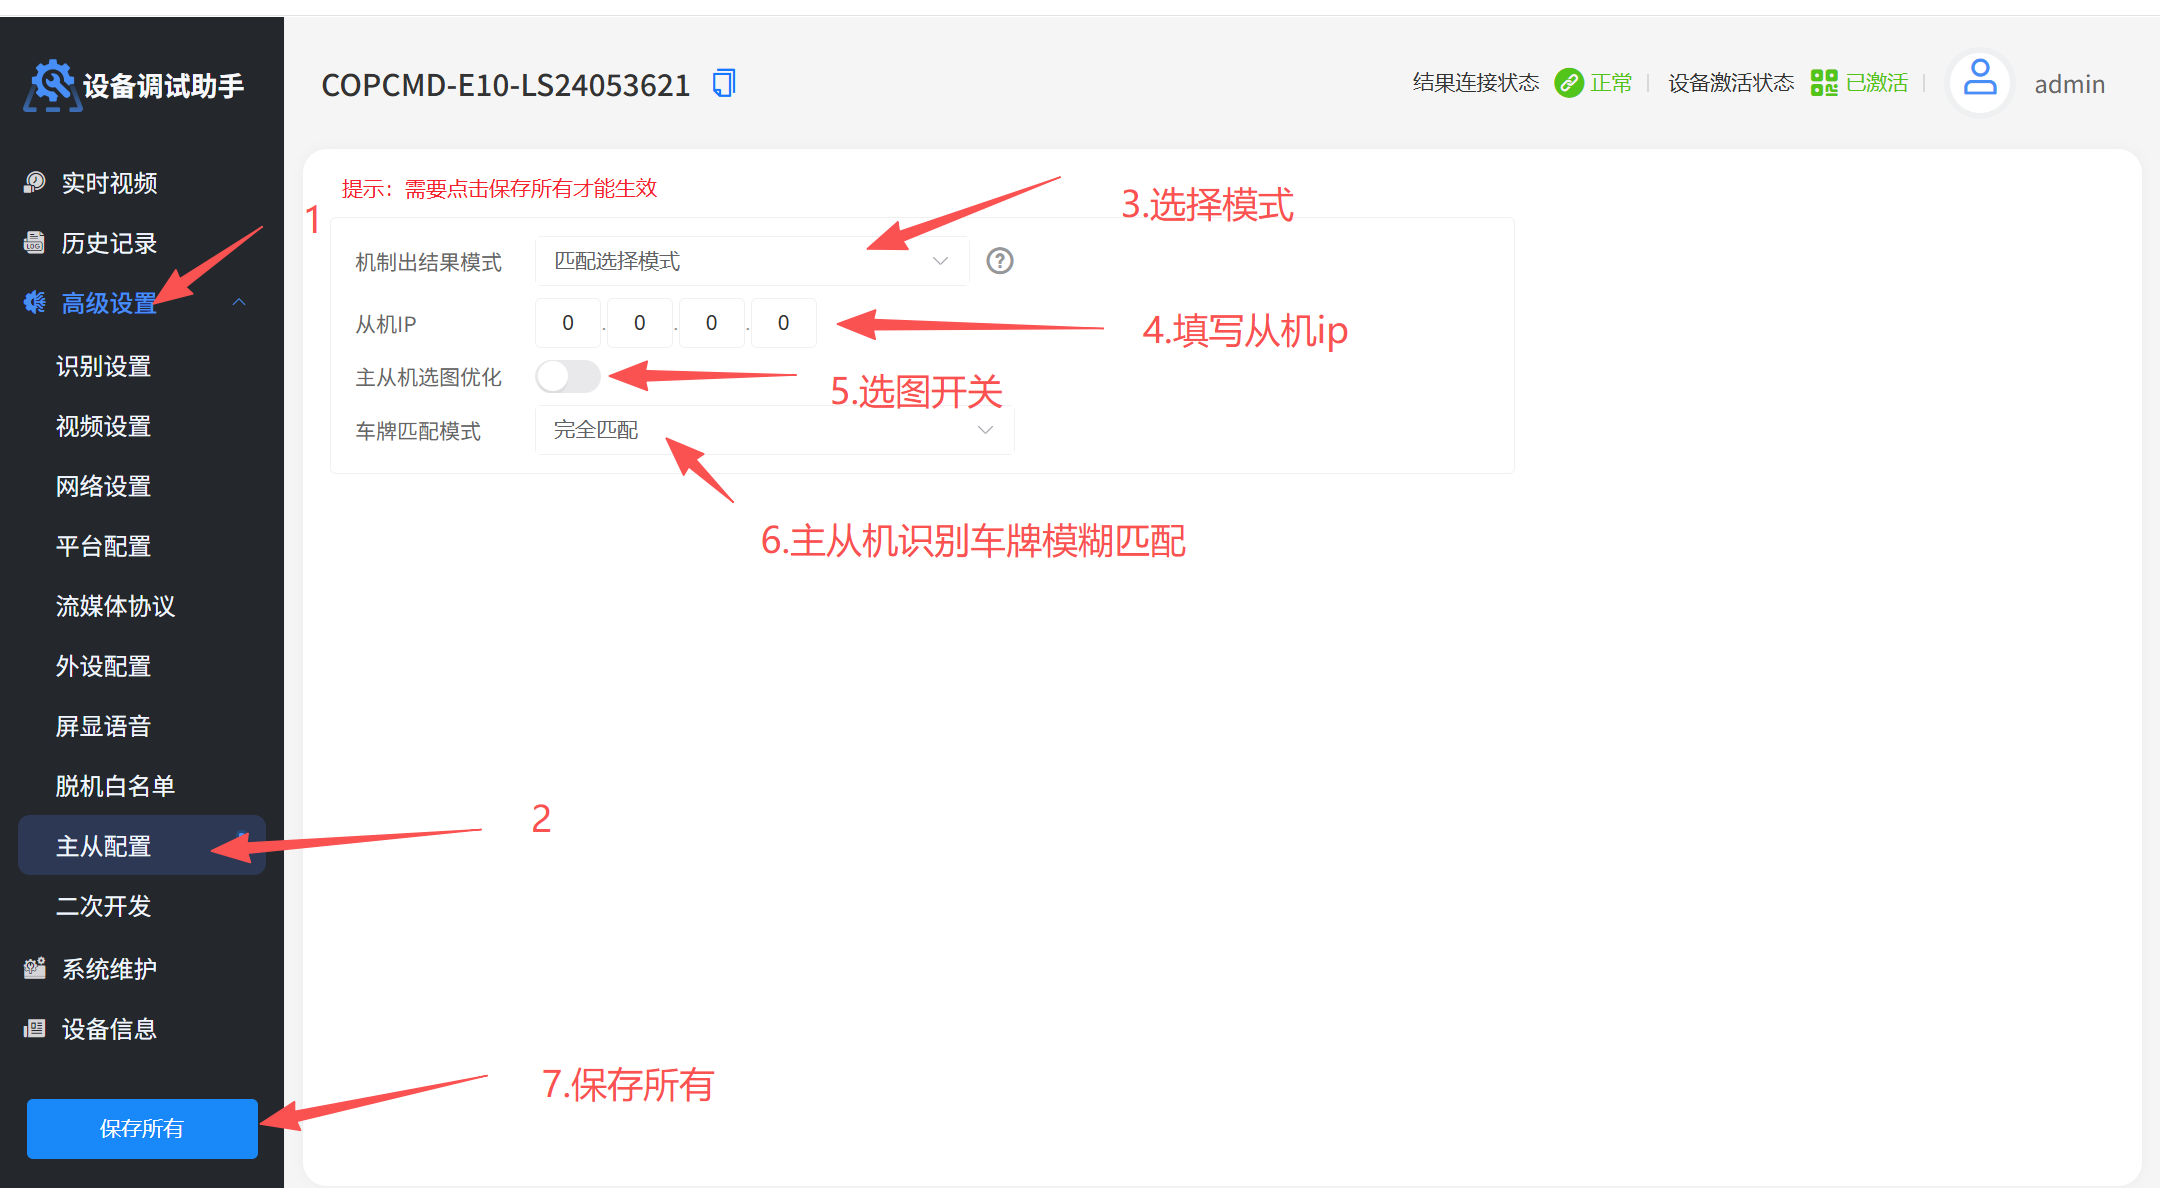Viewport: 2160px width, 1188px height.
Task: Enable the 主从机选图优化 toggle
Action: pos(567,377)
